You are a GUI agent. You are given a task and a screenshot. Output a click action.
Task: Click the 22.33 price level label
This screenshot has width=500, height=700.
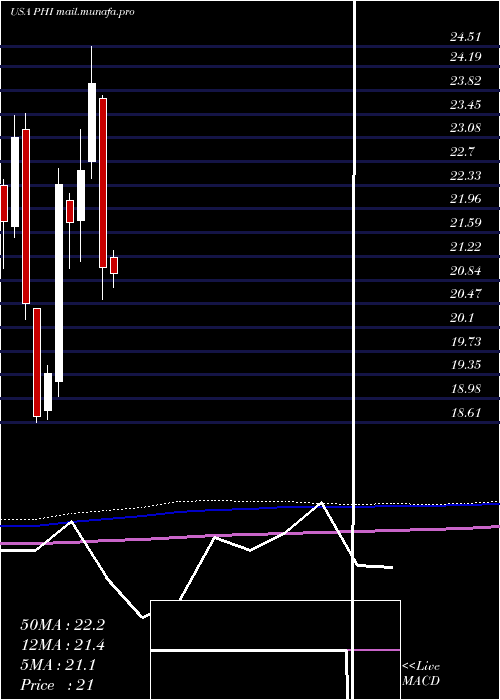465,176
